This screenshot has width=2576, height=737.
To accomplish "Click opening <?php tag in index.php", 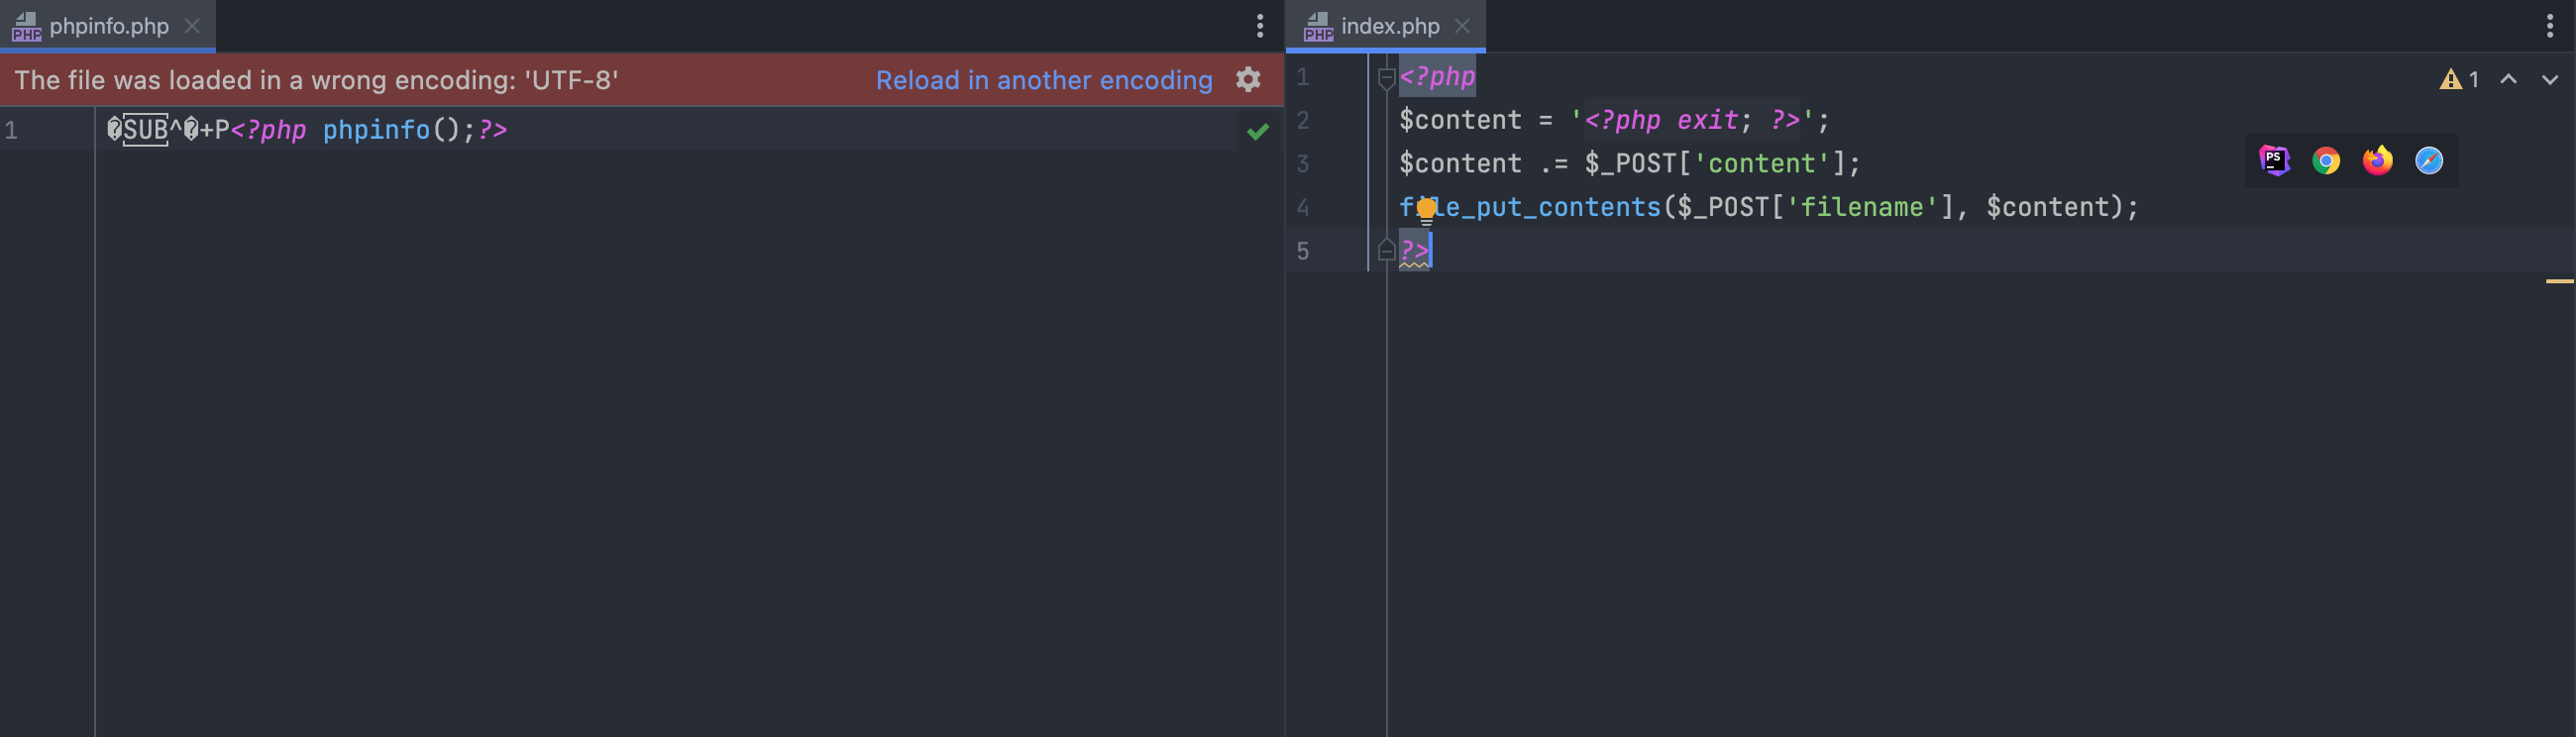I will click(x=1437, y=77).
